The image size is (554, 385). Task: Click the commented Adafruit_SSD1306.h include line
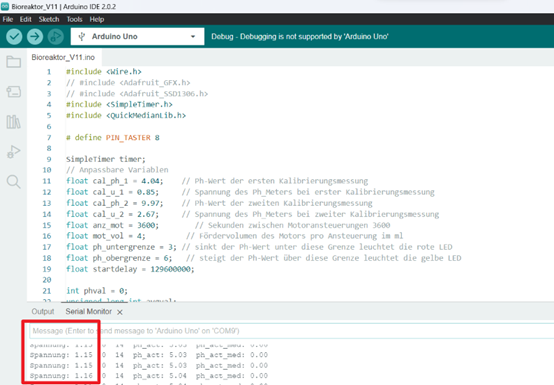(137, 93)
